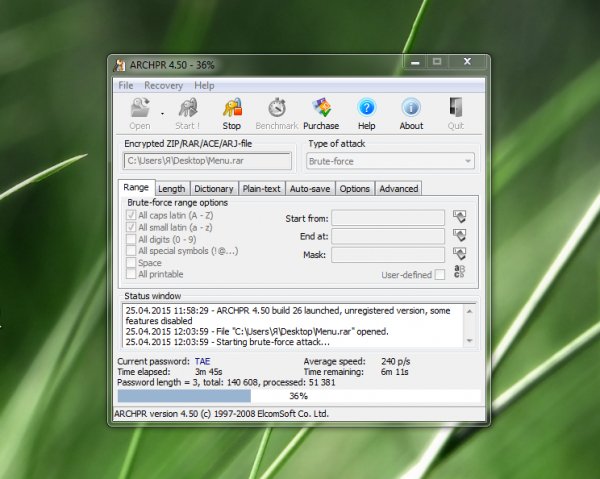600x479 pixels.
Task: Expand the small arrow beside Open
Action: coord(162,114)
